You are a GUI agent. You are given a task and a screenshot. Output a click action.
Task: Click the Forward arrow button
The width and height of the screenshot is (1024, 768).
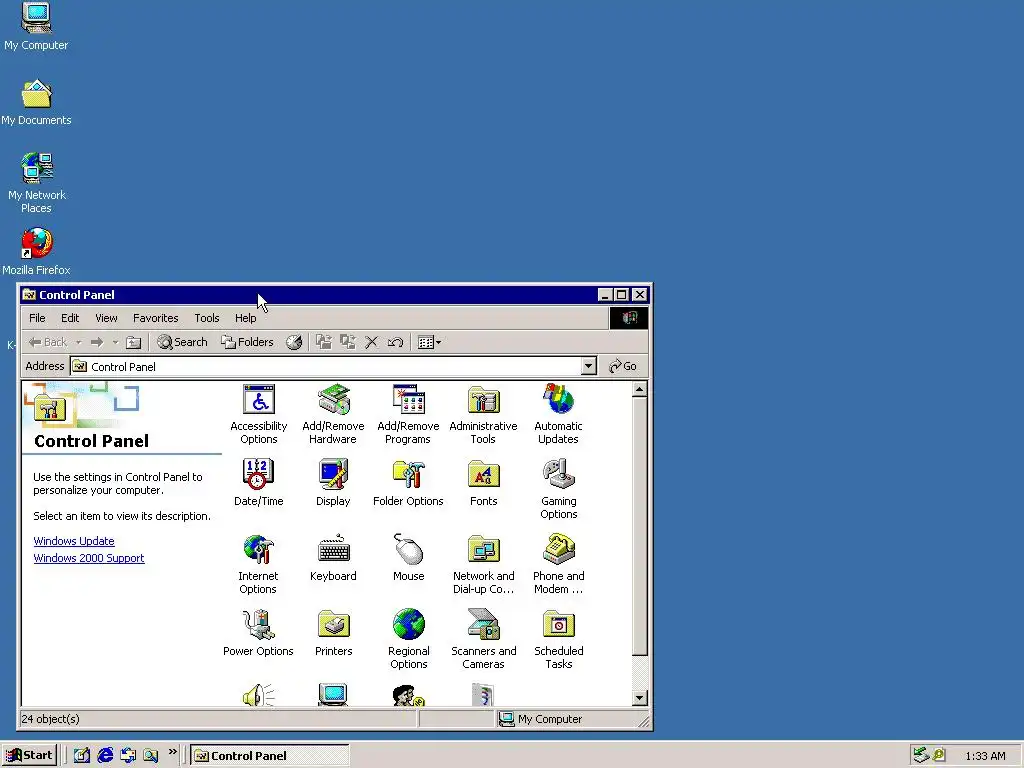click(97, 342)
